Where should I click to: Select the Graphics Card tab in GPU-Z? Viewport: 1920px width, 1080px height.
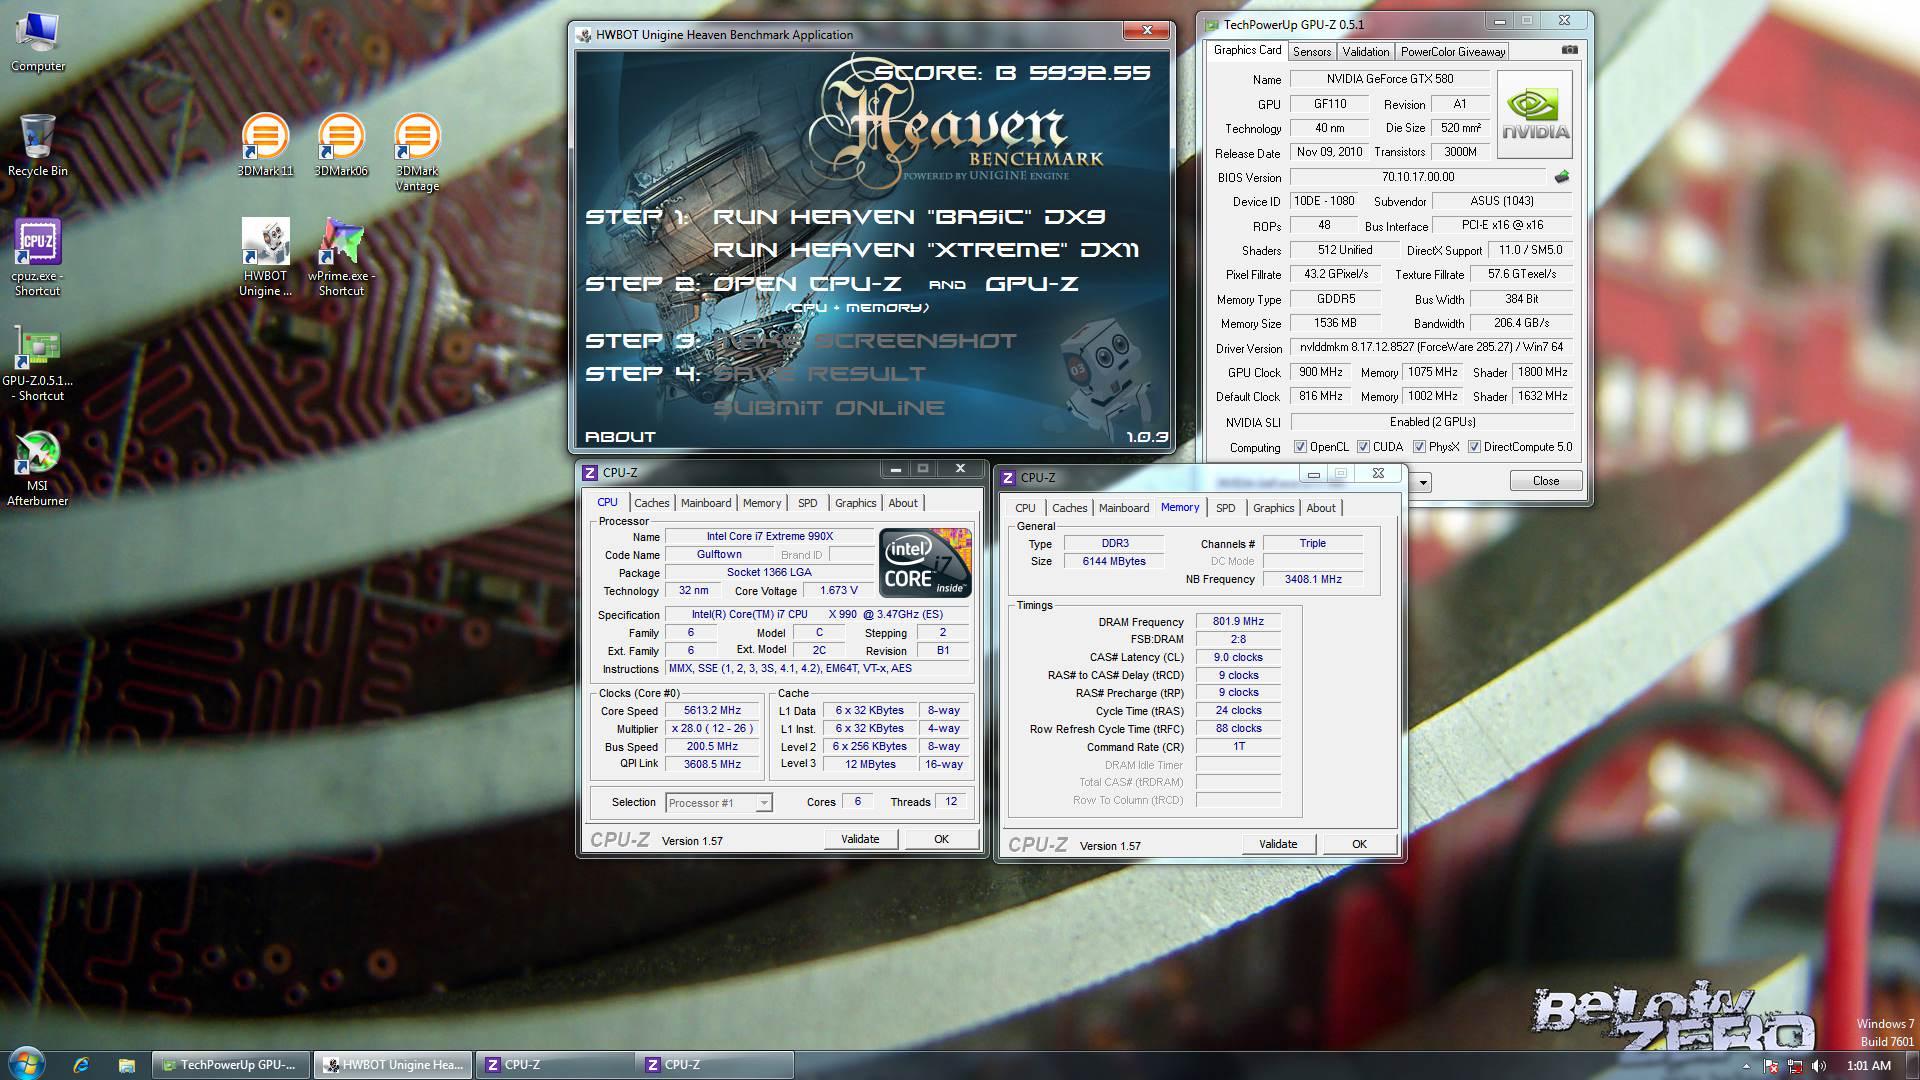(x=1247, y=50)
